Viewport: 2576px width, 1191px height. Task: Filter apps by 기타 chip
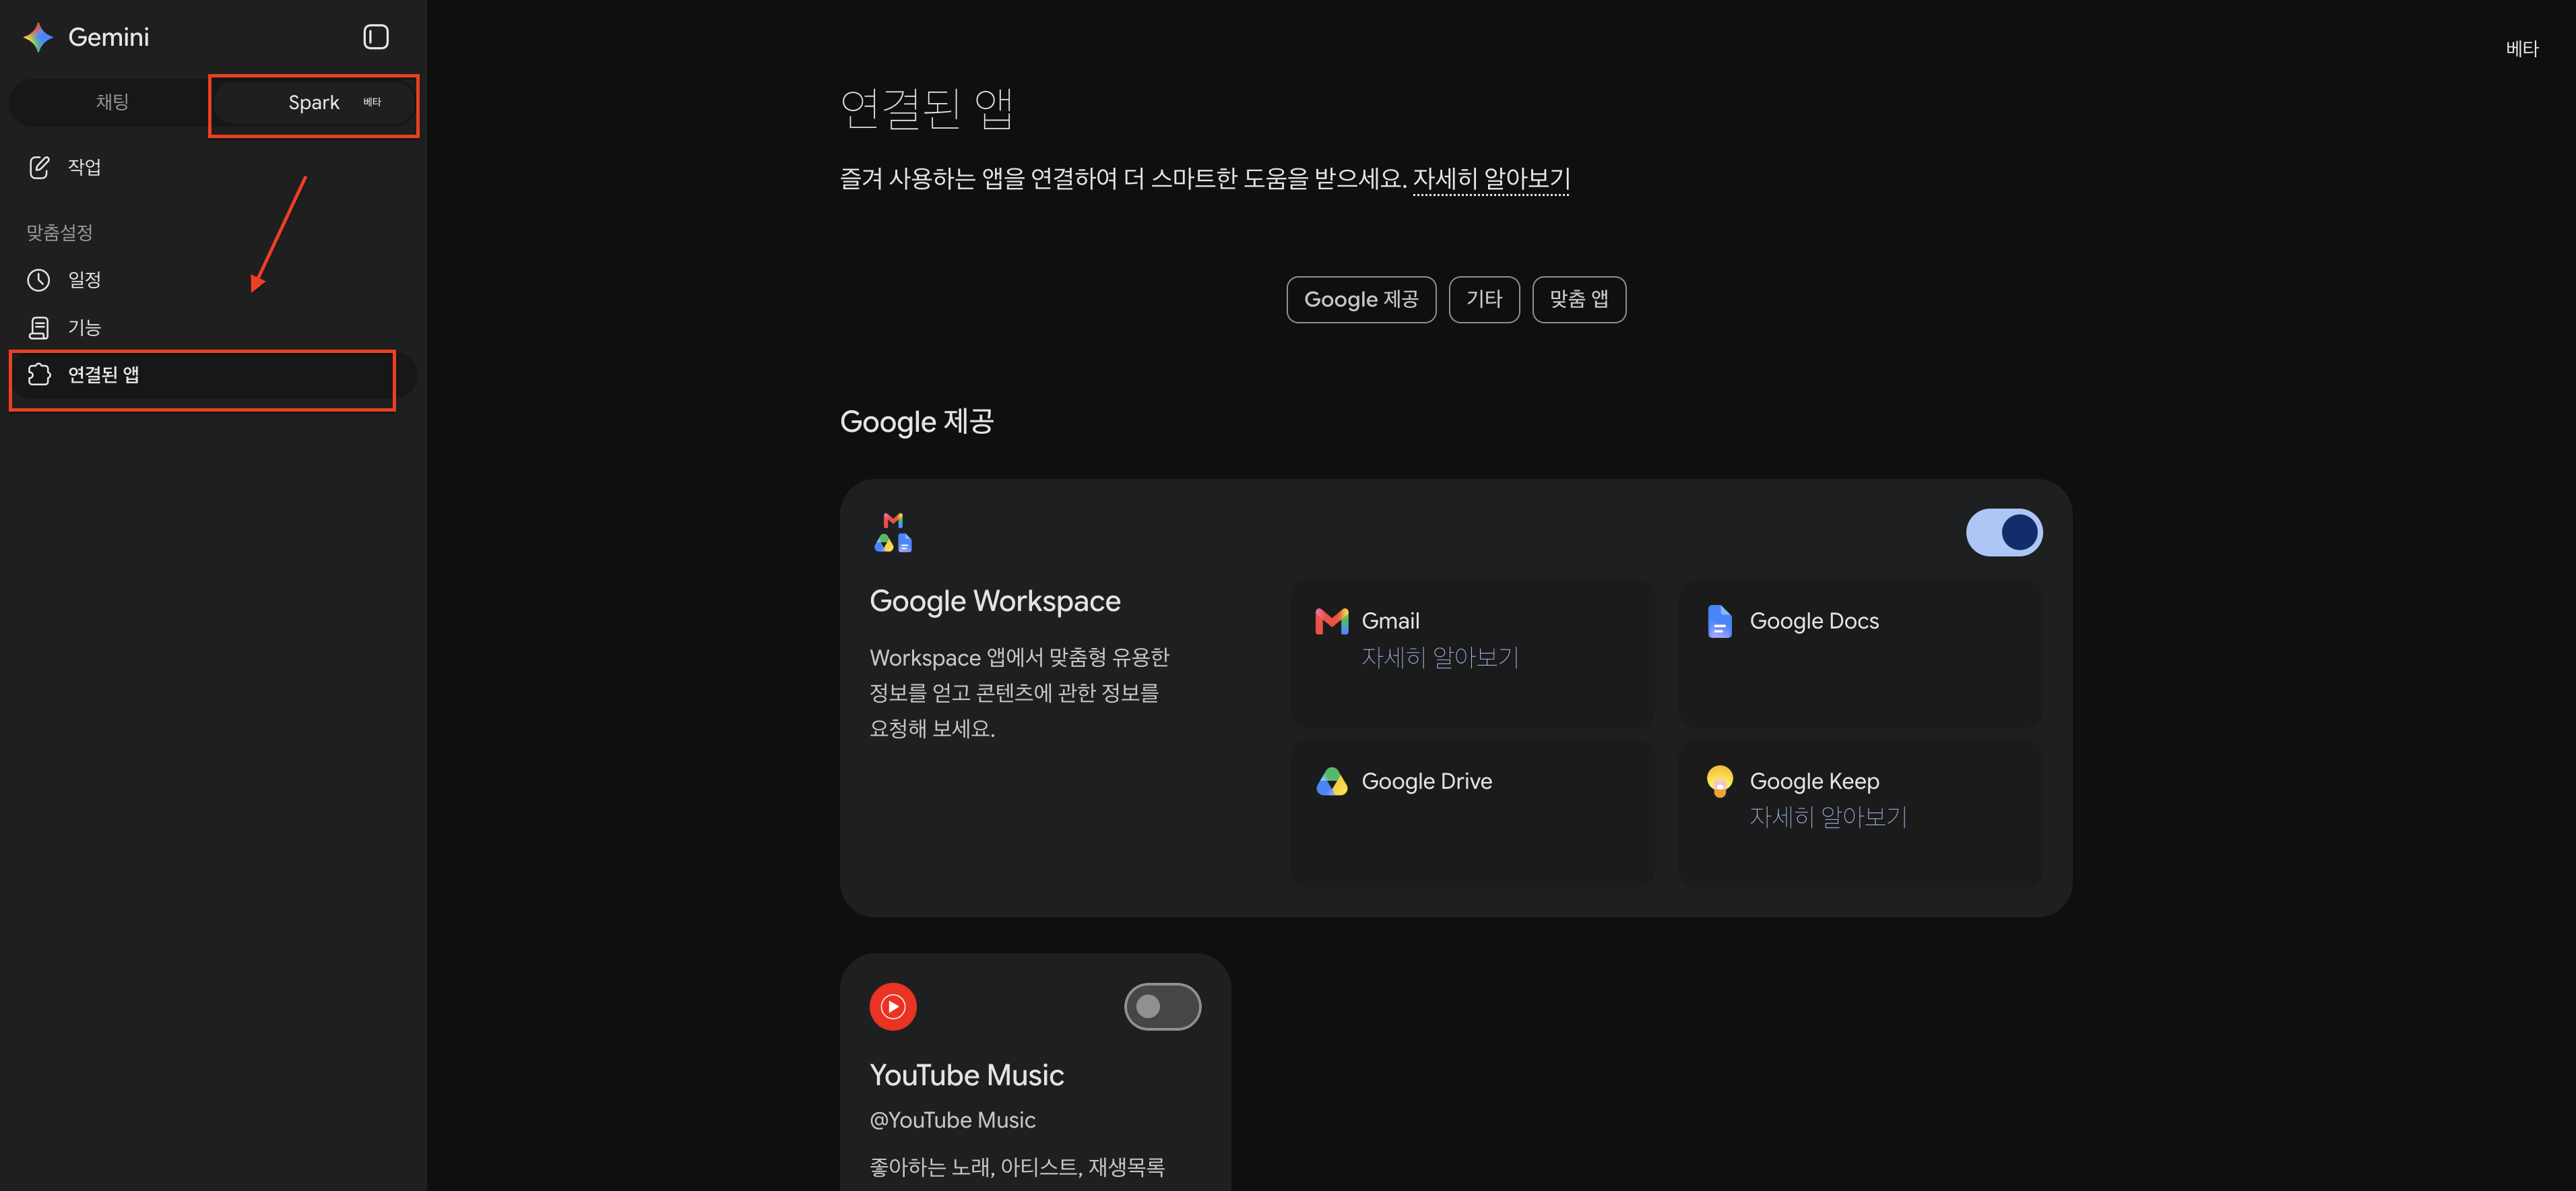1484,299
